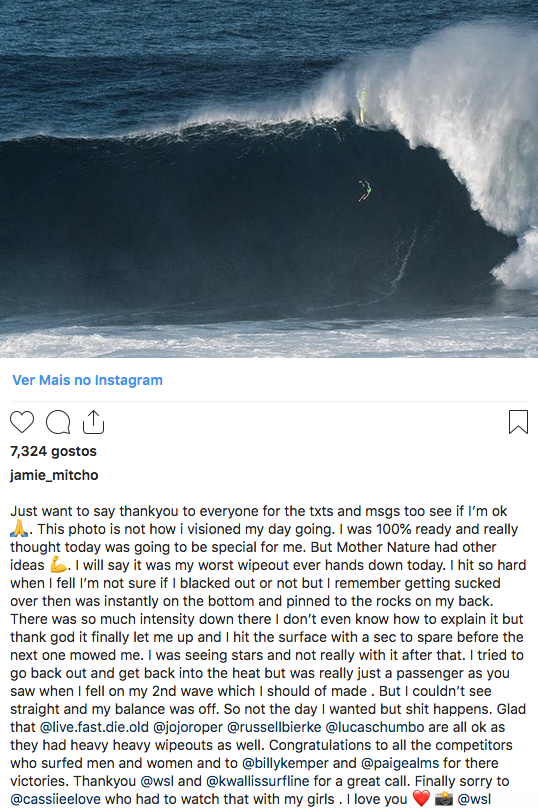Share the post with the upload arrow icon
This screenshot has width=538, height=808.
93,422
